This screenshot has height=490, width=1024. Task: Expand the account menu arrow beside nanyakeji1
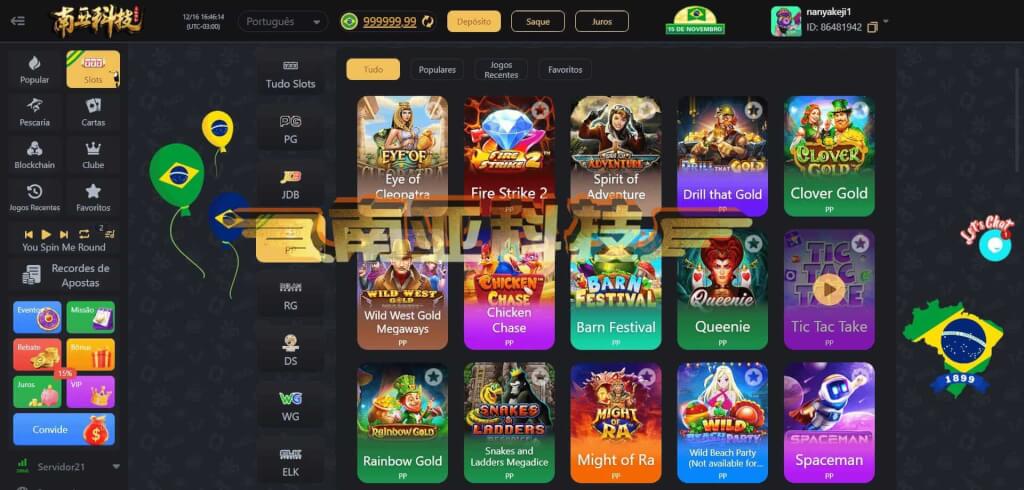click(x=886, y=21)
